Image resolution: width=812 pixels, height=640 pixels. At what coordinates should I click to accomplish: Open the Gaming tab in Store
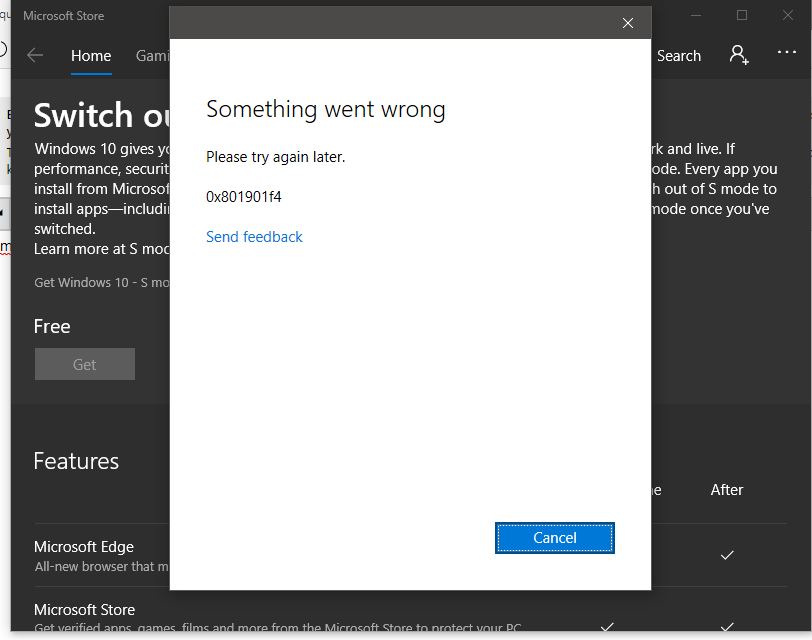click(152, 56)
